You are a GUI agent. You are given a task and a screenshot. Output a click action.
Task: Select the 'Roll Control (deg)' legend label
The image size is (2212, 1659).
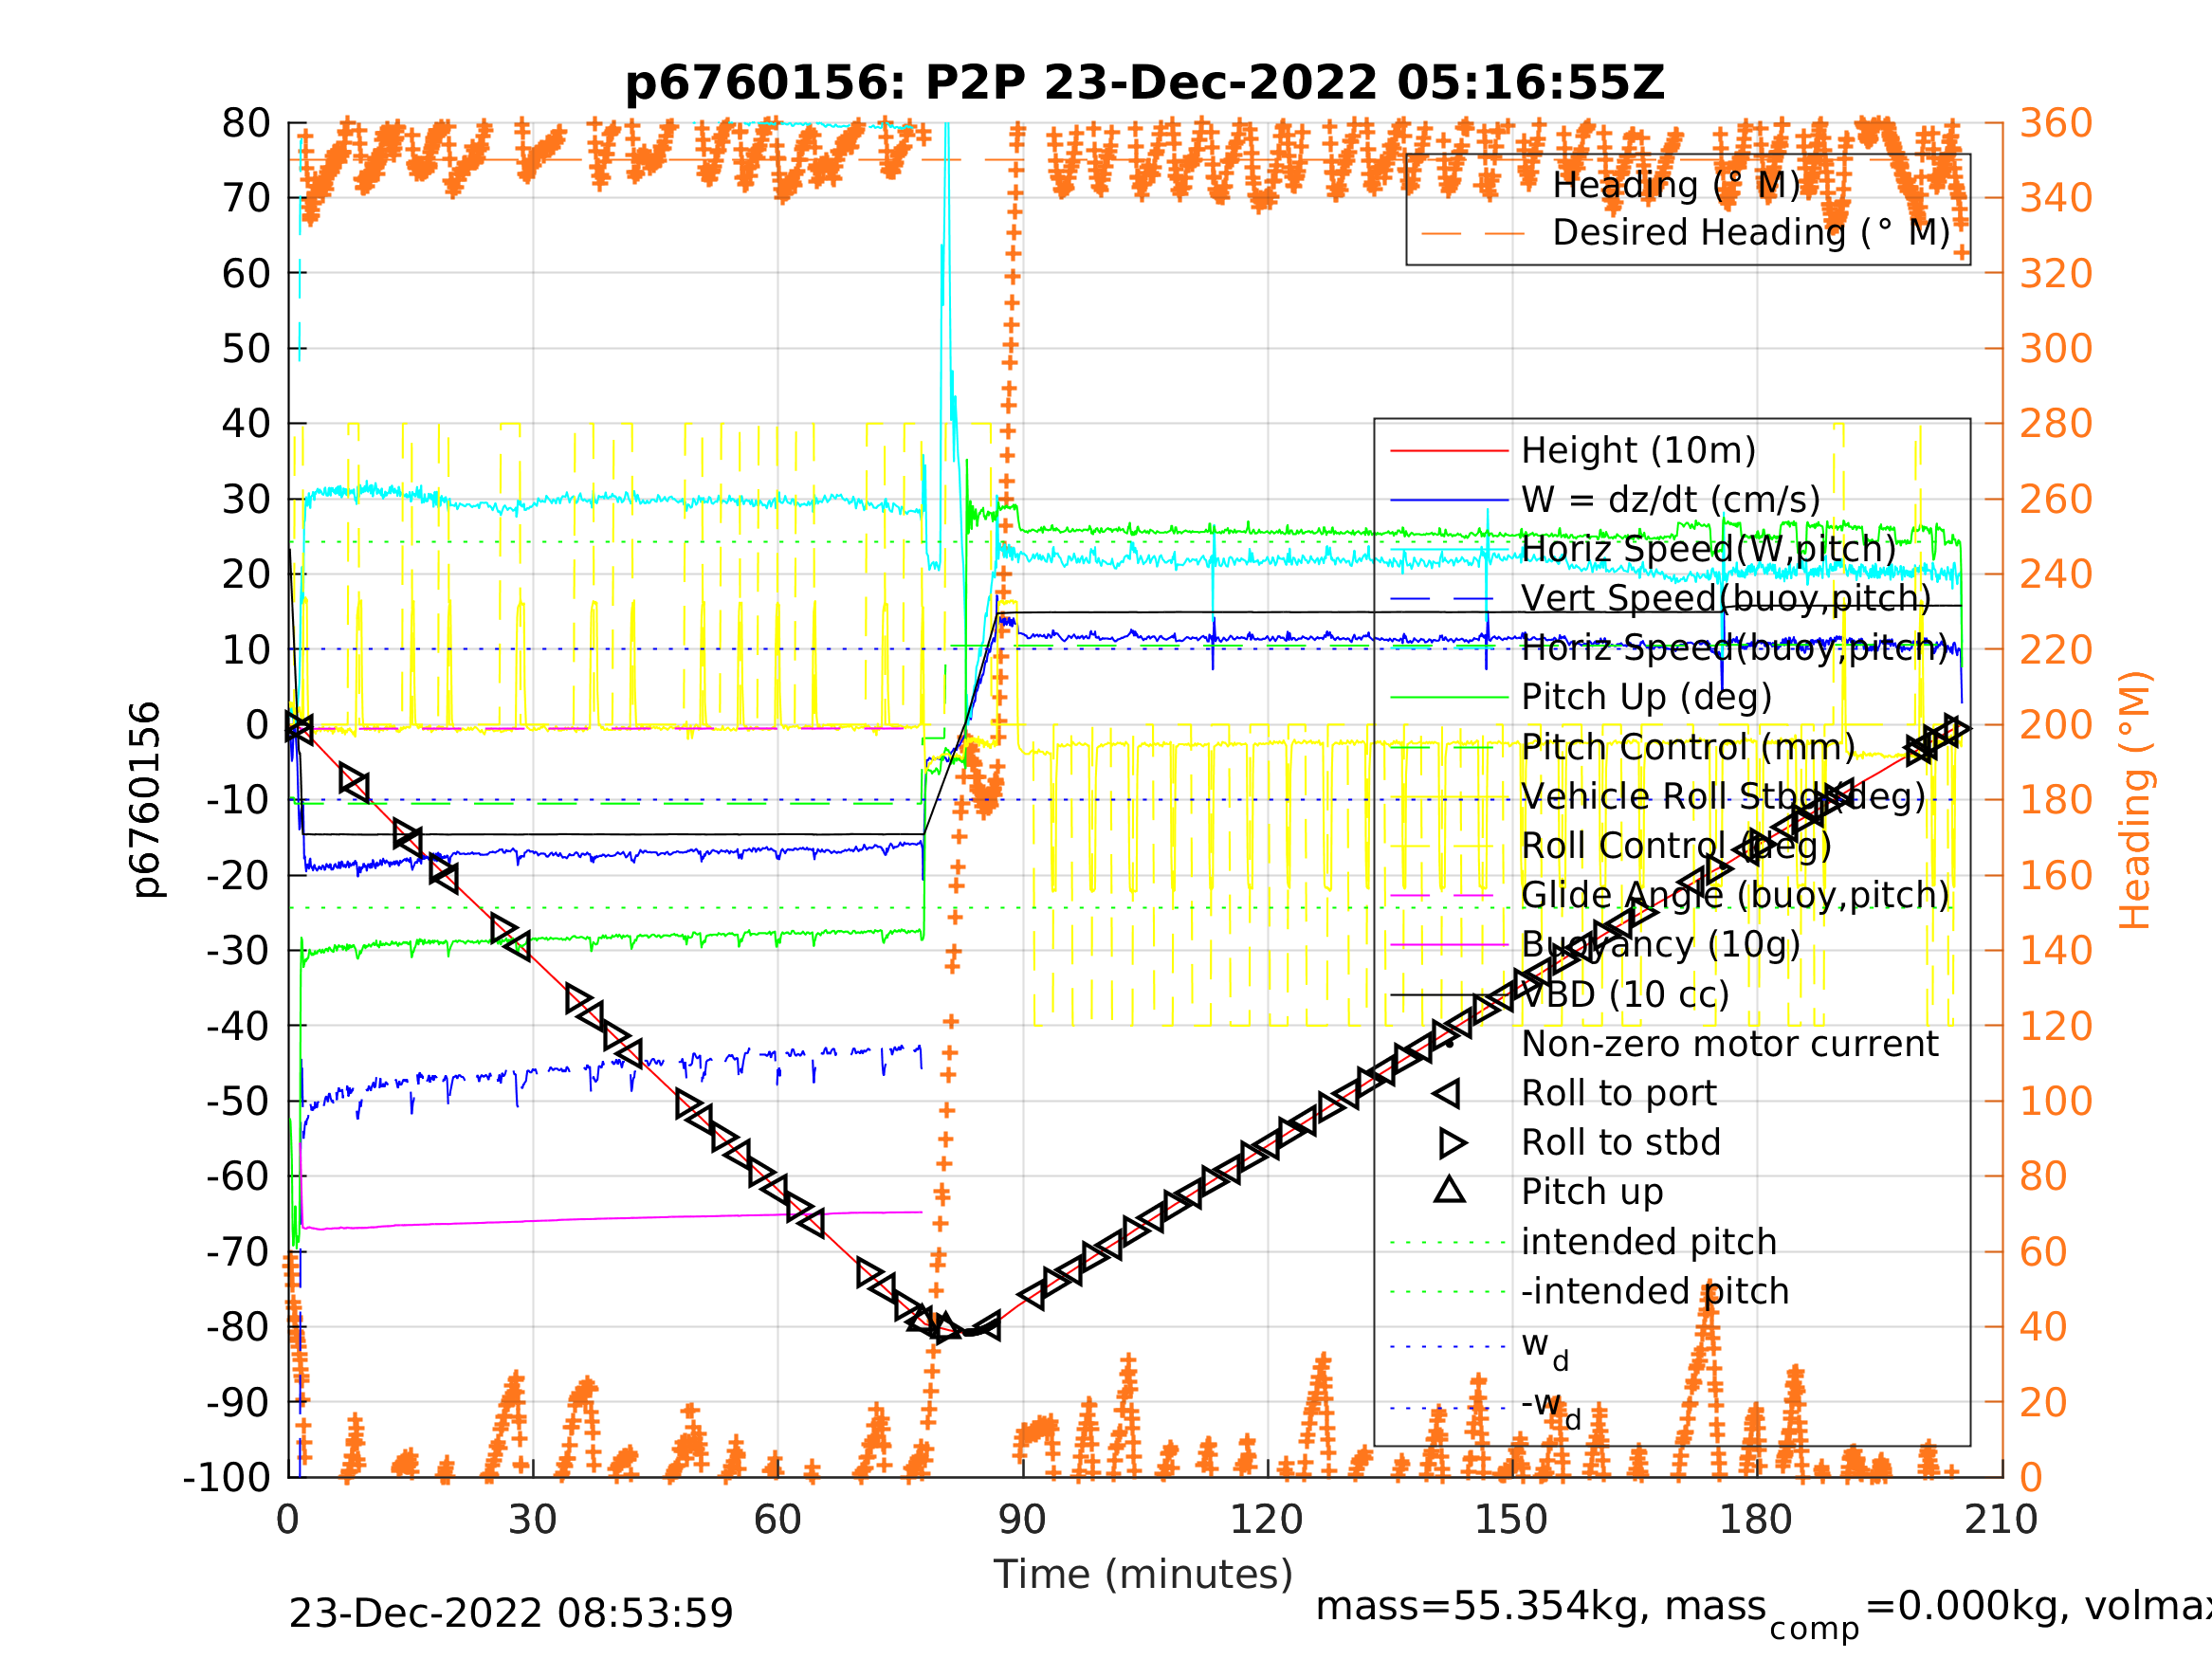[x=1676, y=846]
